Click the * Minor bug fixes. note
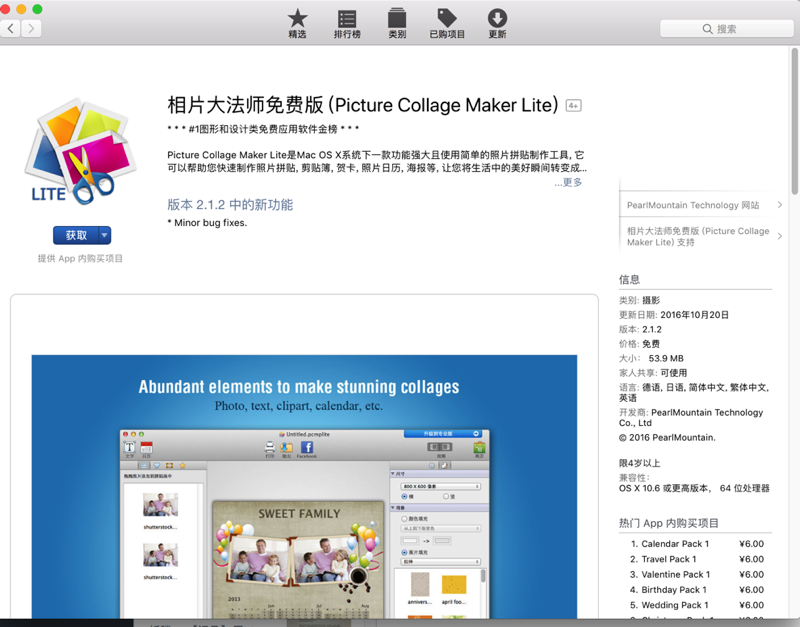 pos(207,223)
